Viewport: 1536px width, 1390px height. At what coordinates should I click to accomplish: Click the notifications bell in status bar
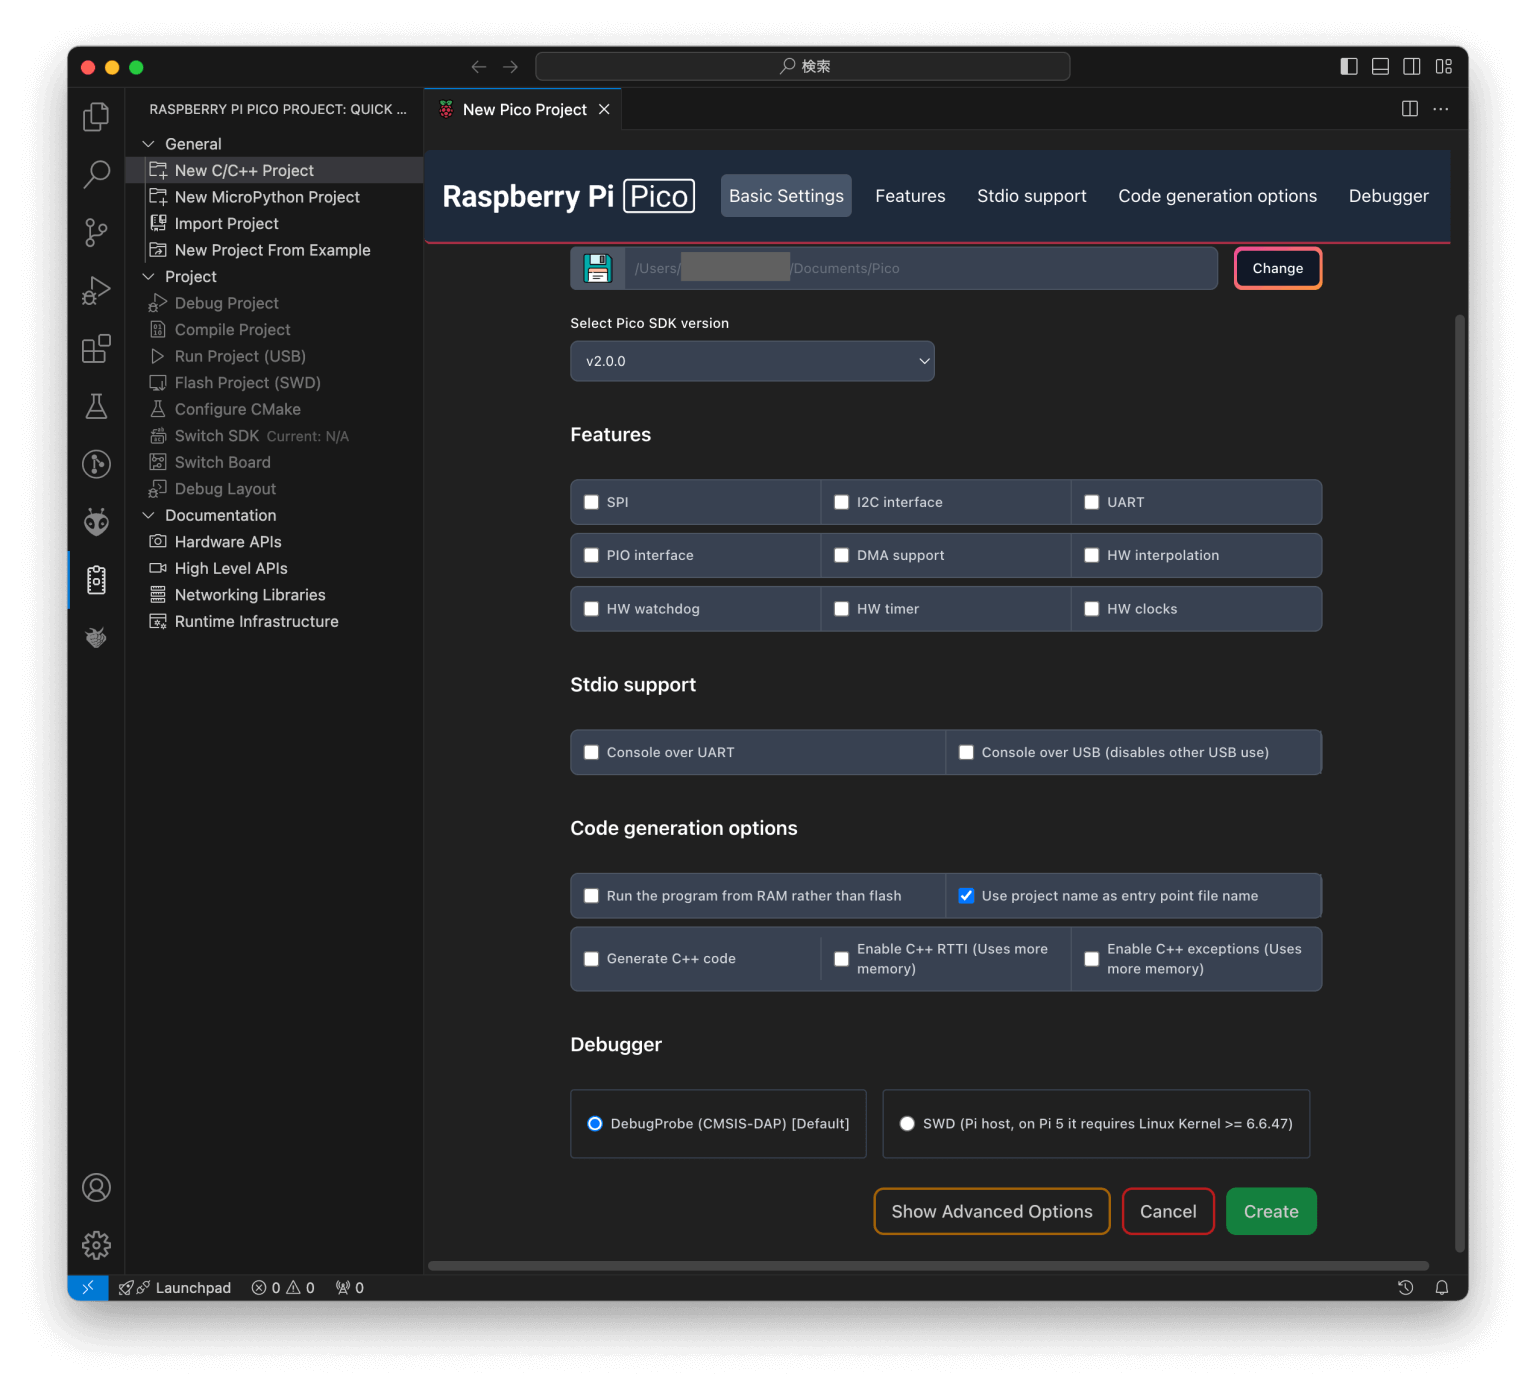point(1441,1288)
